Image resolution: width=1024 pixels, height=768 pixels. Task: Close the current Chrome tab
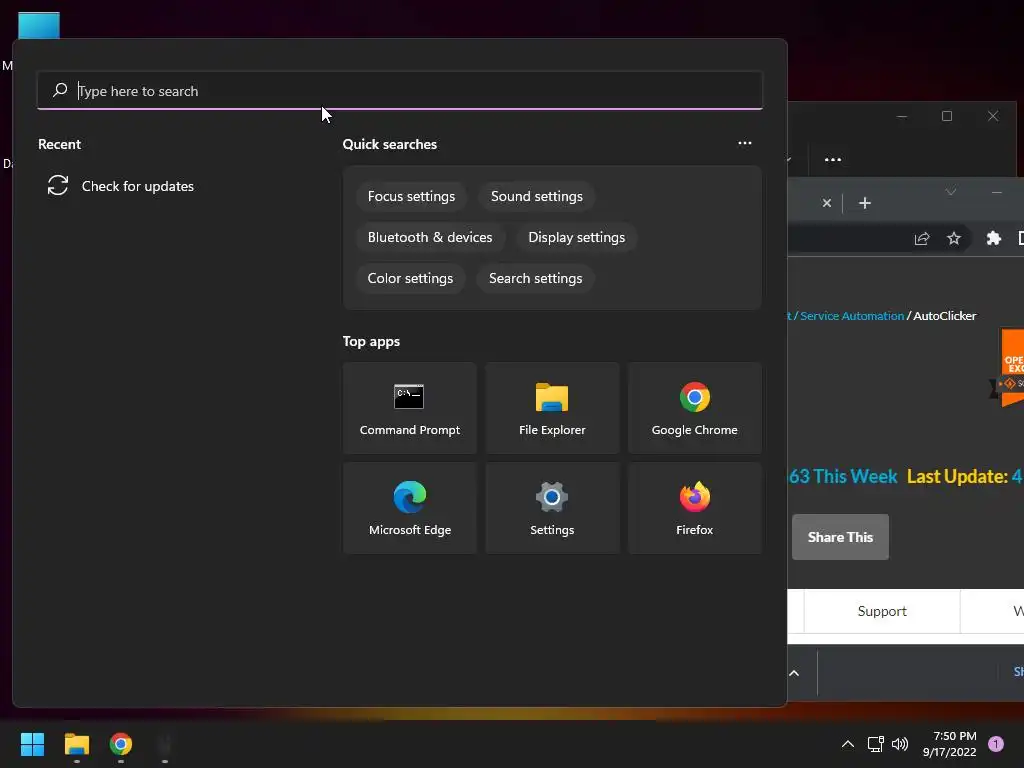(x=827, y=203)
